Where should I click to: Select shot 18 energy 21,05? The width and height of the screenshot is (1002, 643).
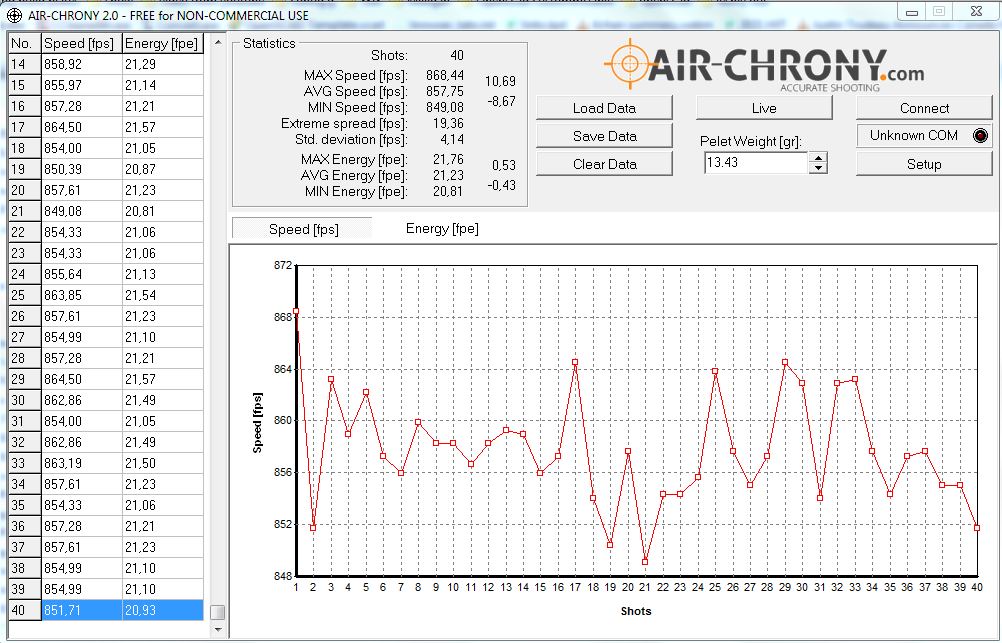click(162, 148)
